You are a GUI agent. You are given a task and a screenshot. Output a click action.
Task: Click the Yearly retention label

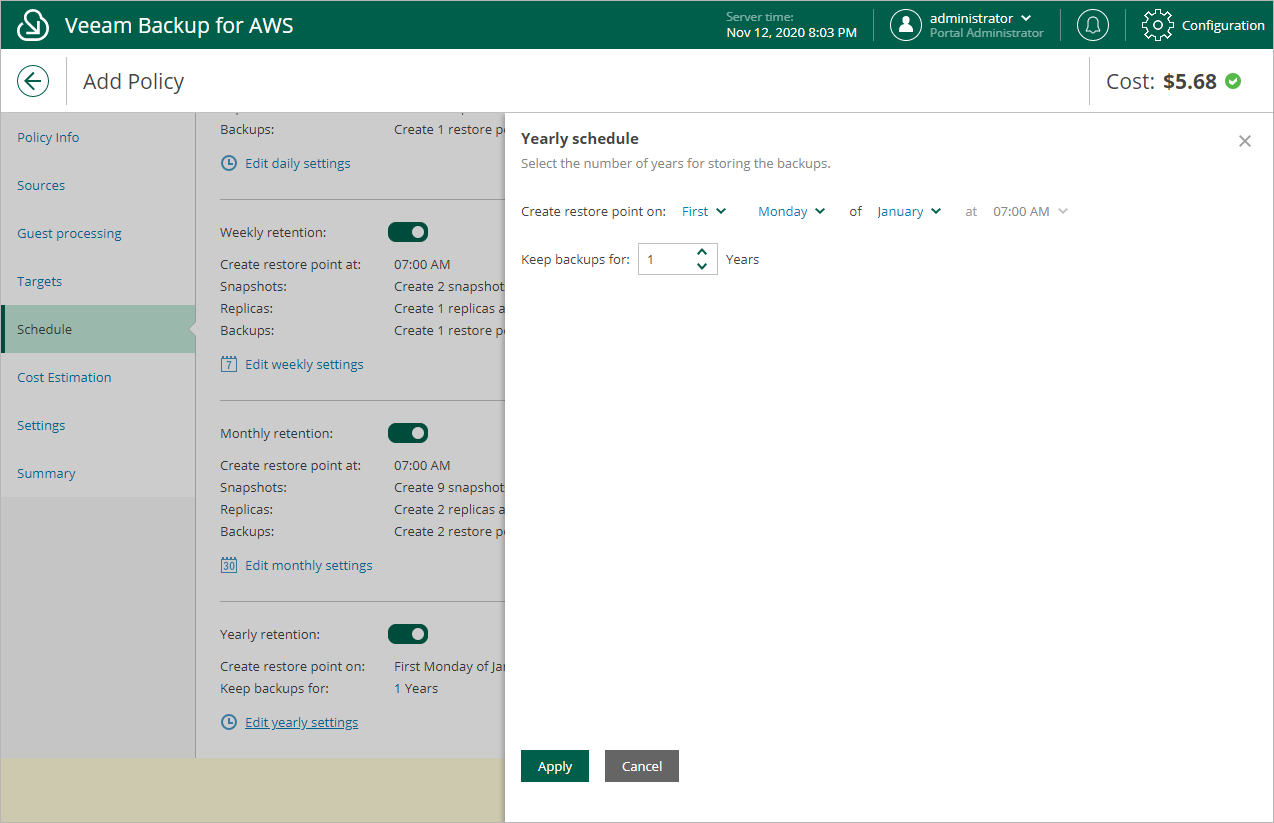click(270, 634)
